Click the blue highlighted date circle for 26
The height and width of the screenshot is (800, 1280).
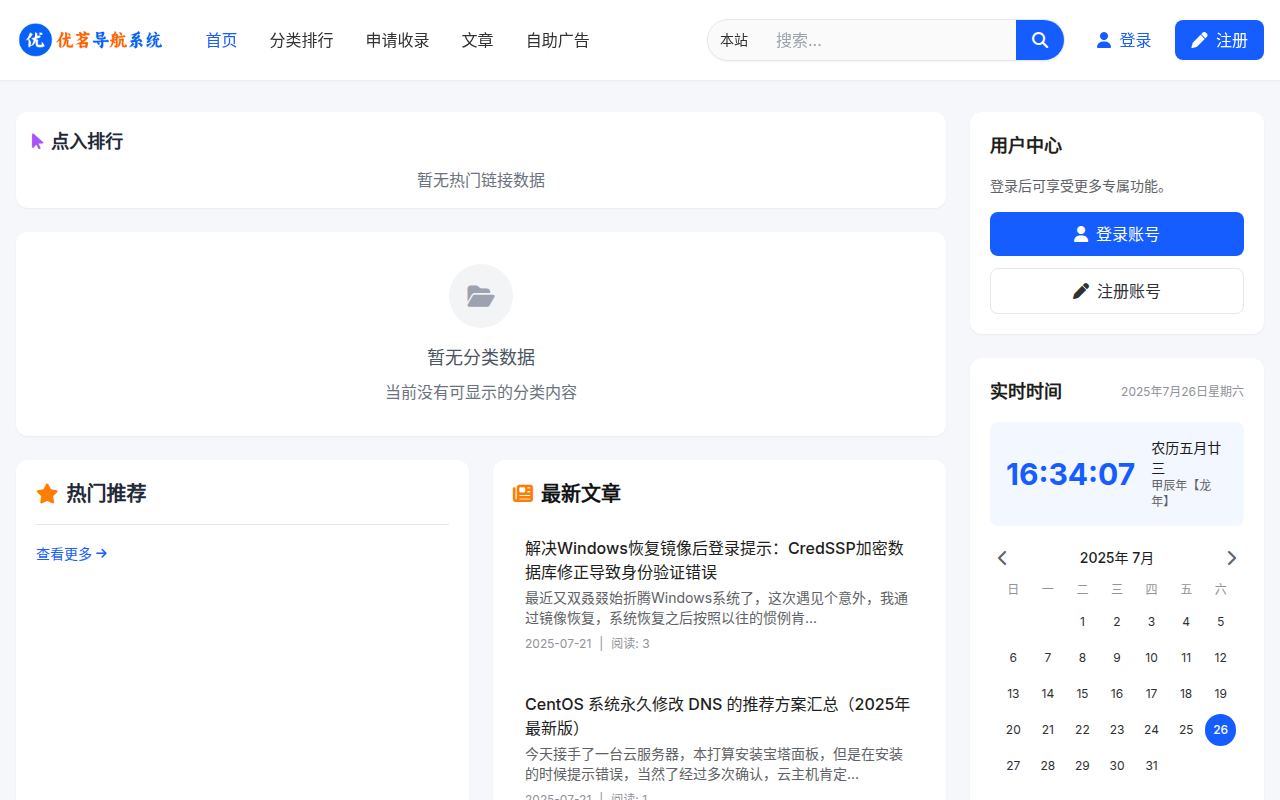click(1220, 729)
